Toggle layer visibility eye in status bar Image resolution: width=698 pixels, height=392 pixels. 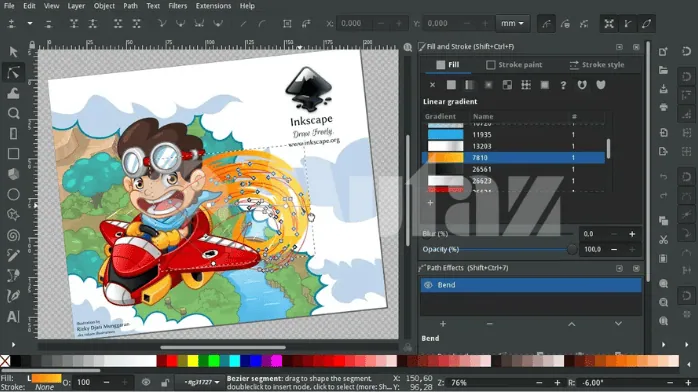tap(146, 382)
